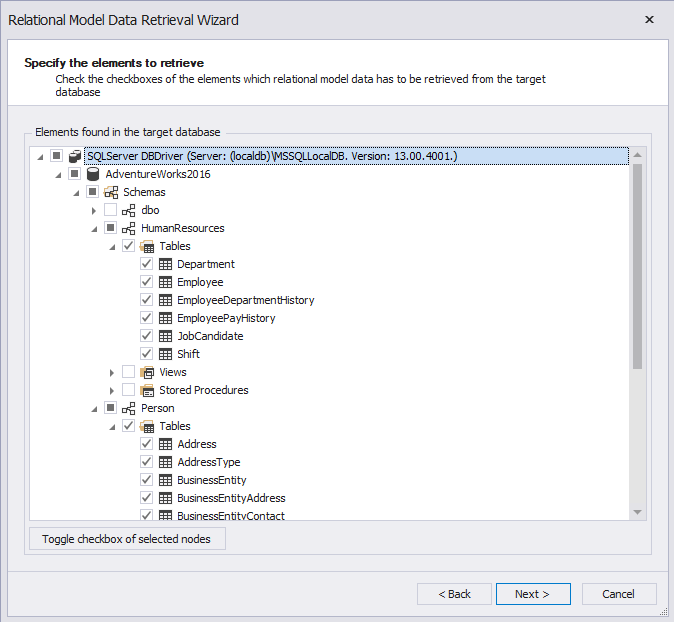
Task: Click the Shift table icon
Action: 165,354
